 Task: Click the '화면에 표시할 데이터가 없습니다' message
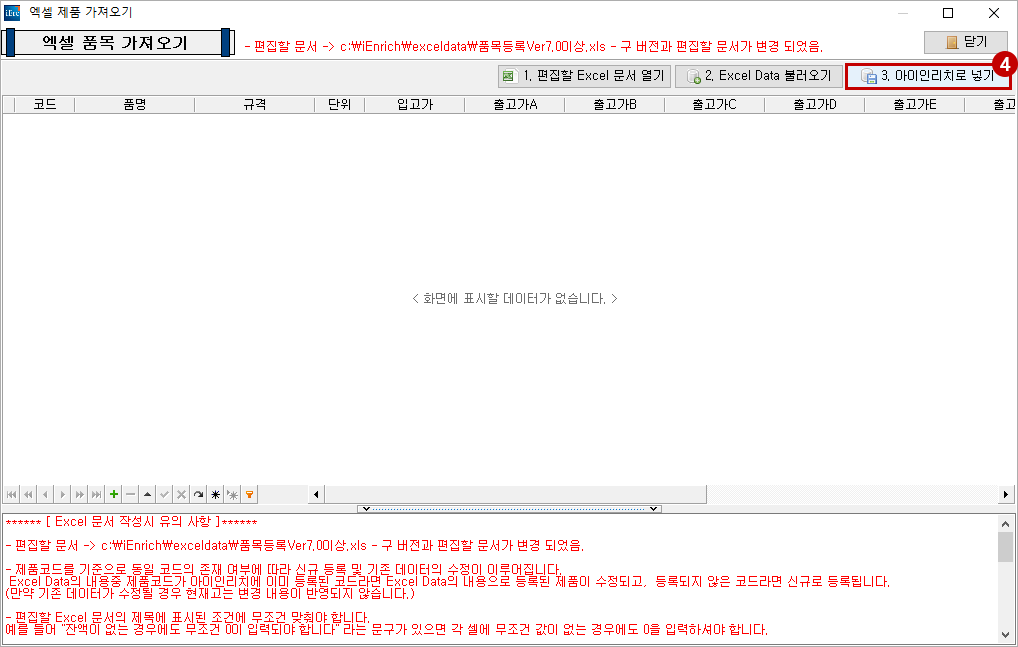[x=515, y=299]
